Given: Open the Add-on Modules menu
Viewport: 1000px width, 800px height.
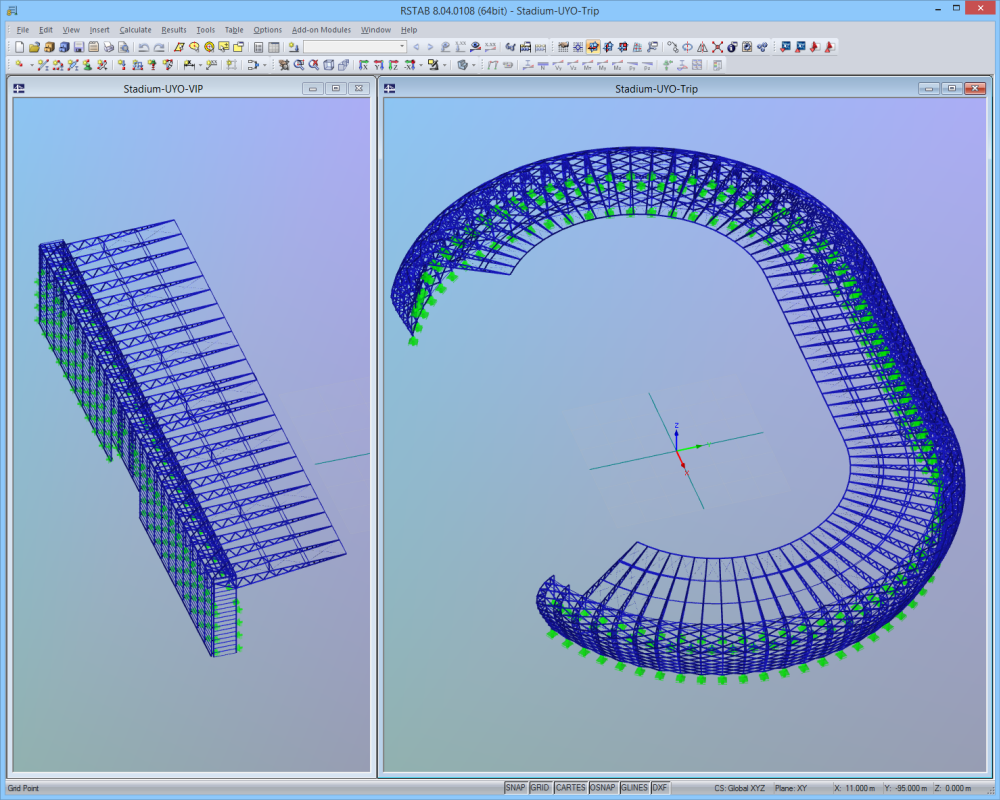Looking at the screenshot, I should point(320,30).
